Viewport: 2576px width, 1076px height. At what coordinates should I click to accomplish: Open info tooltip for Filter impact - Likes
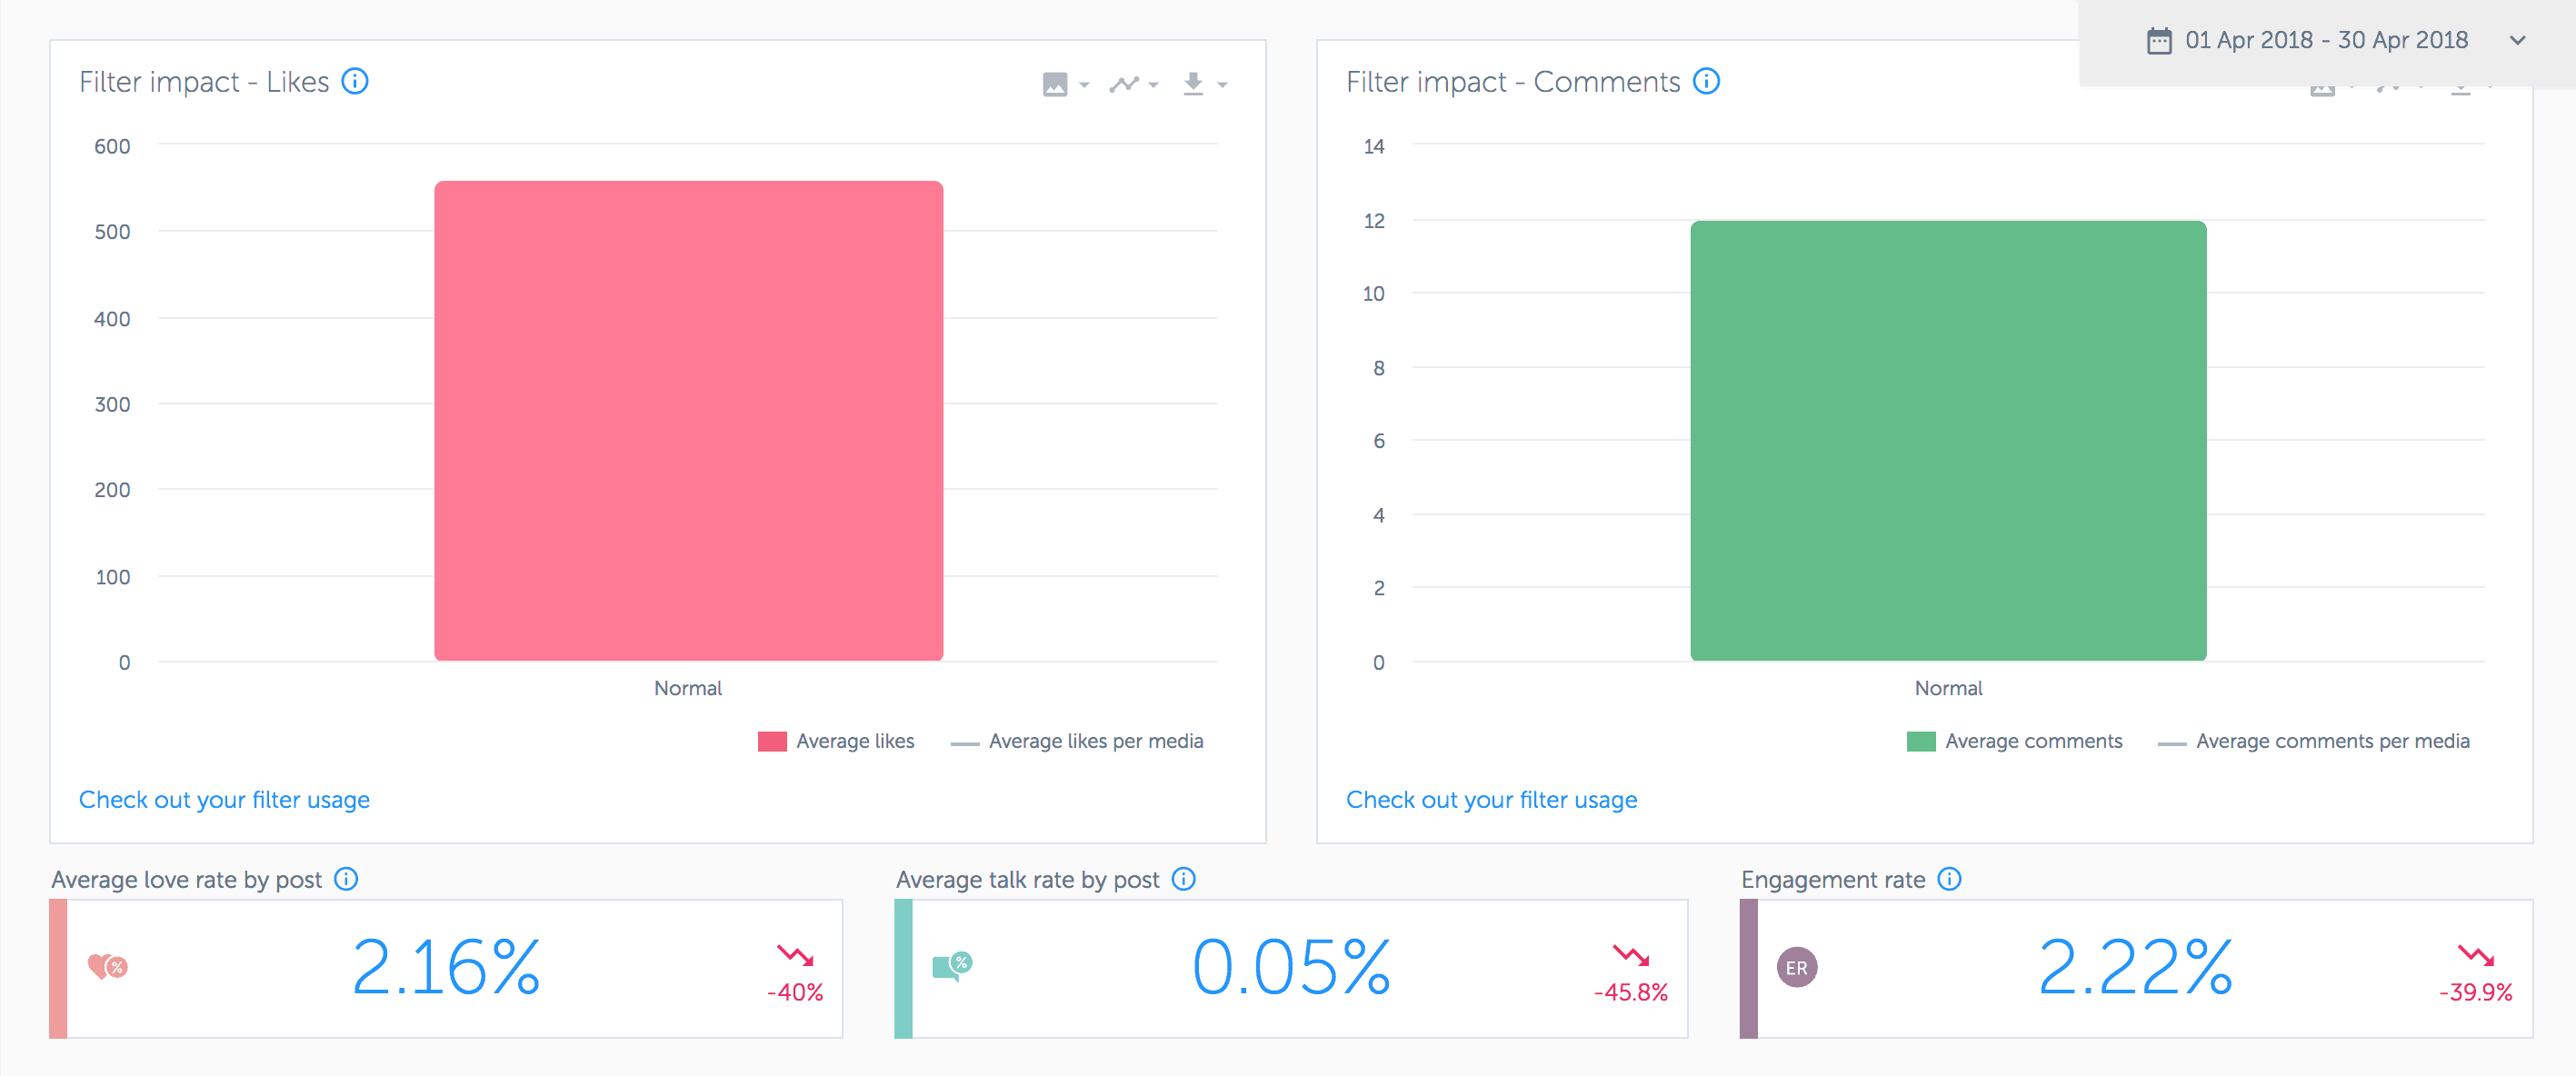tap(356, 82)
